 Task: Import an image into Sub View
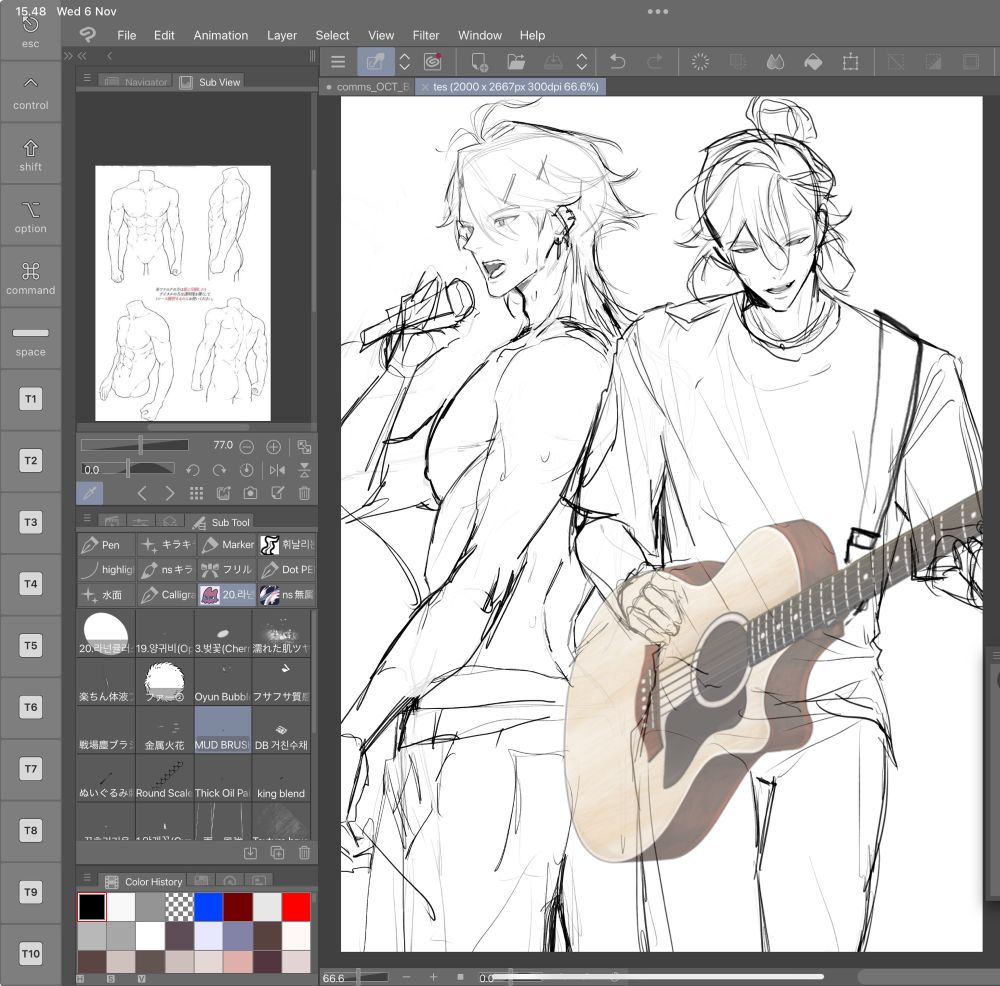[223, 493]
